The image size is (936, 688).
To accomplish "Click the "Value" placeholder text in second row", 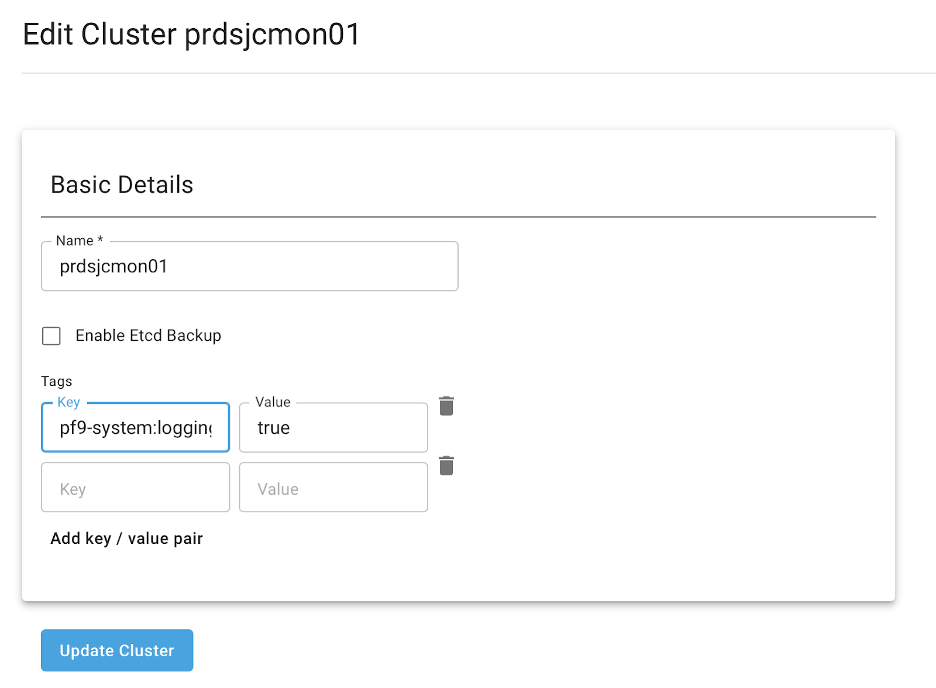I will (x=278, y=489).
